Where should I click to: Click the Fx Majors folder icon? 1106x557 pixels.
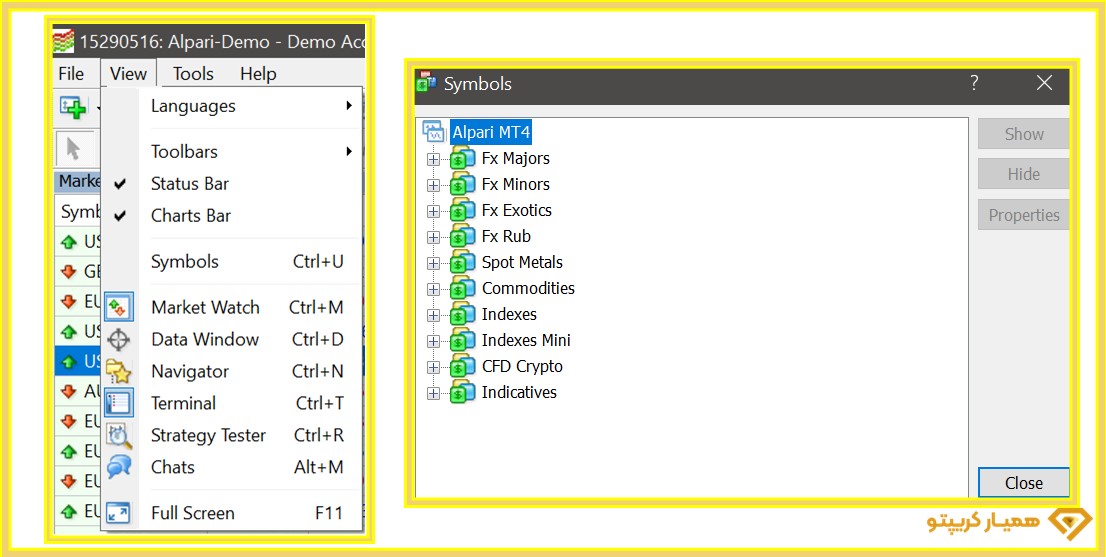click(x=463, y=159)
